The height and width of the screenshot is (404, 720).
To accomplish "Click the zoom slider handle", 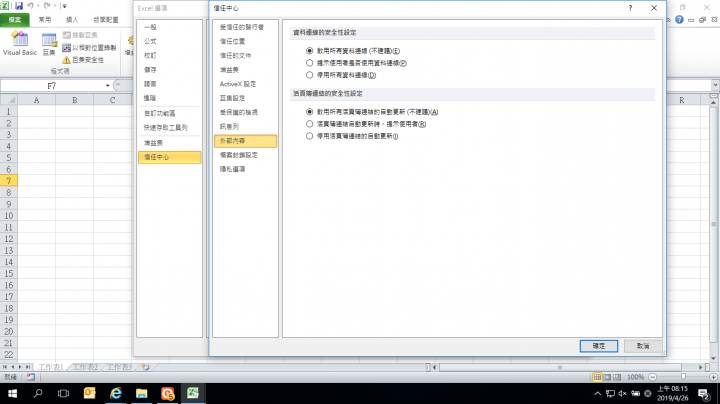I will pos(683,377).
